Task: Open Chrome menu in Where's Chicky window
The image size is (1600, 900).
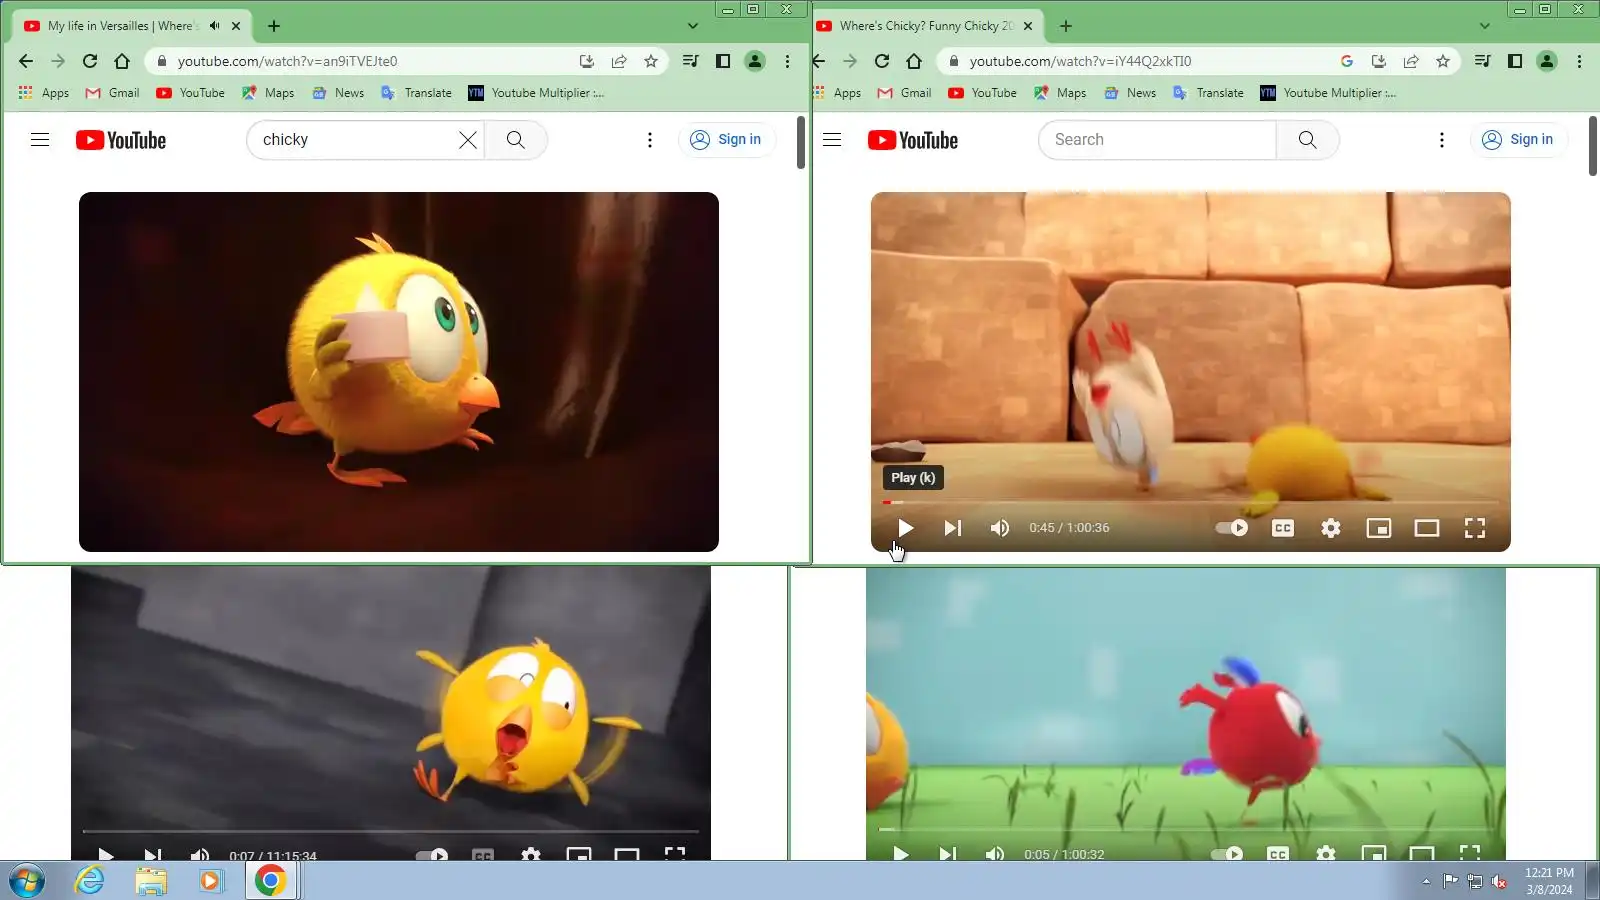Action: pos(1580,61)
